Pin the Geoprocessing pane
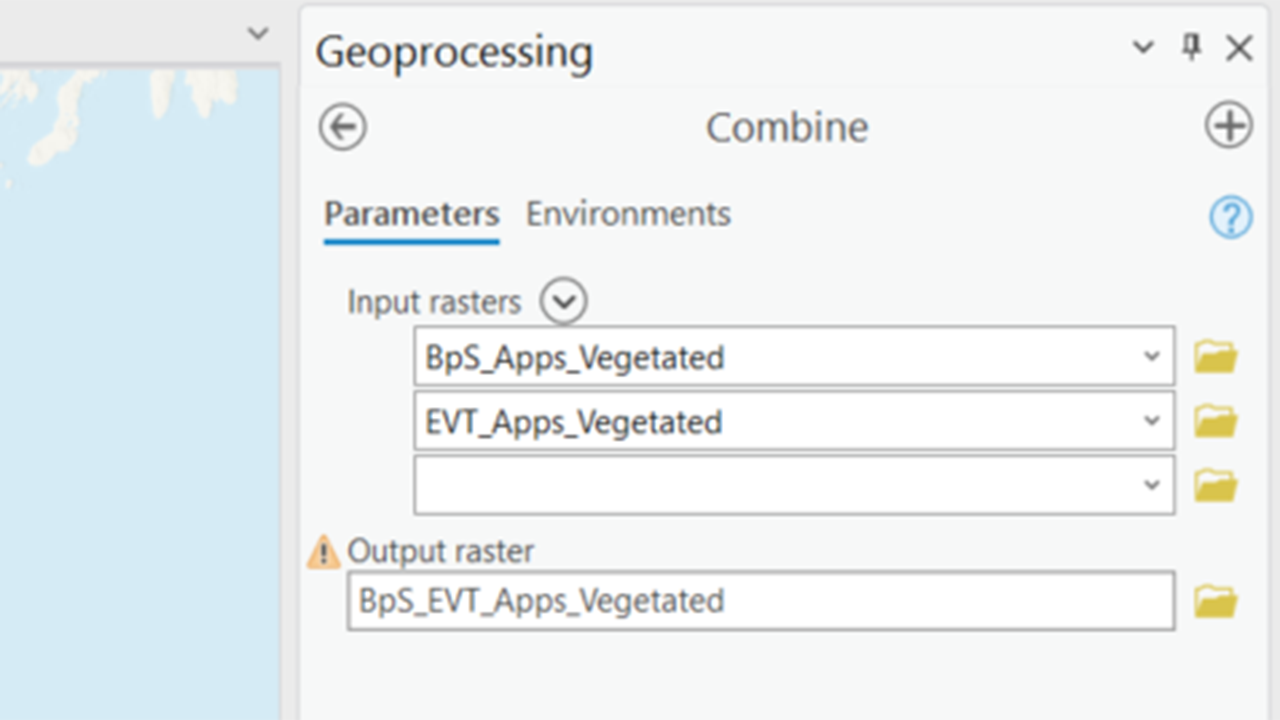 pyautogui.click(x=1191, y=47)
